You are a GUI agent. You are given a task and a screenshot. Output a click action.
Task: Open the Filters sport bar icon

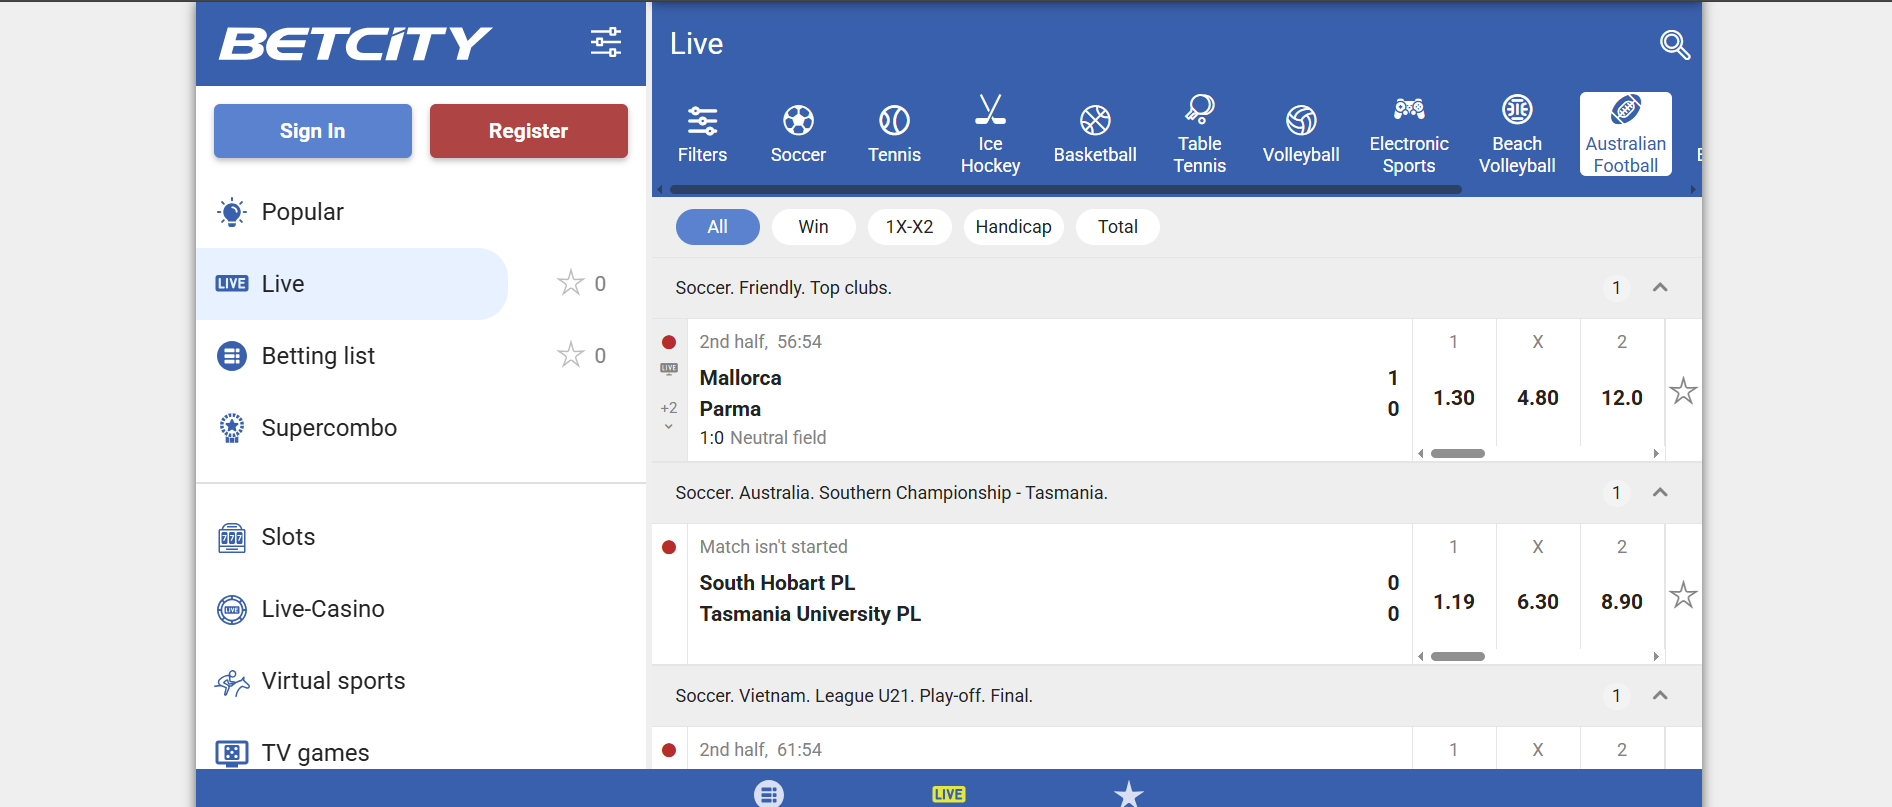coord(702,134)
